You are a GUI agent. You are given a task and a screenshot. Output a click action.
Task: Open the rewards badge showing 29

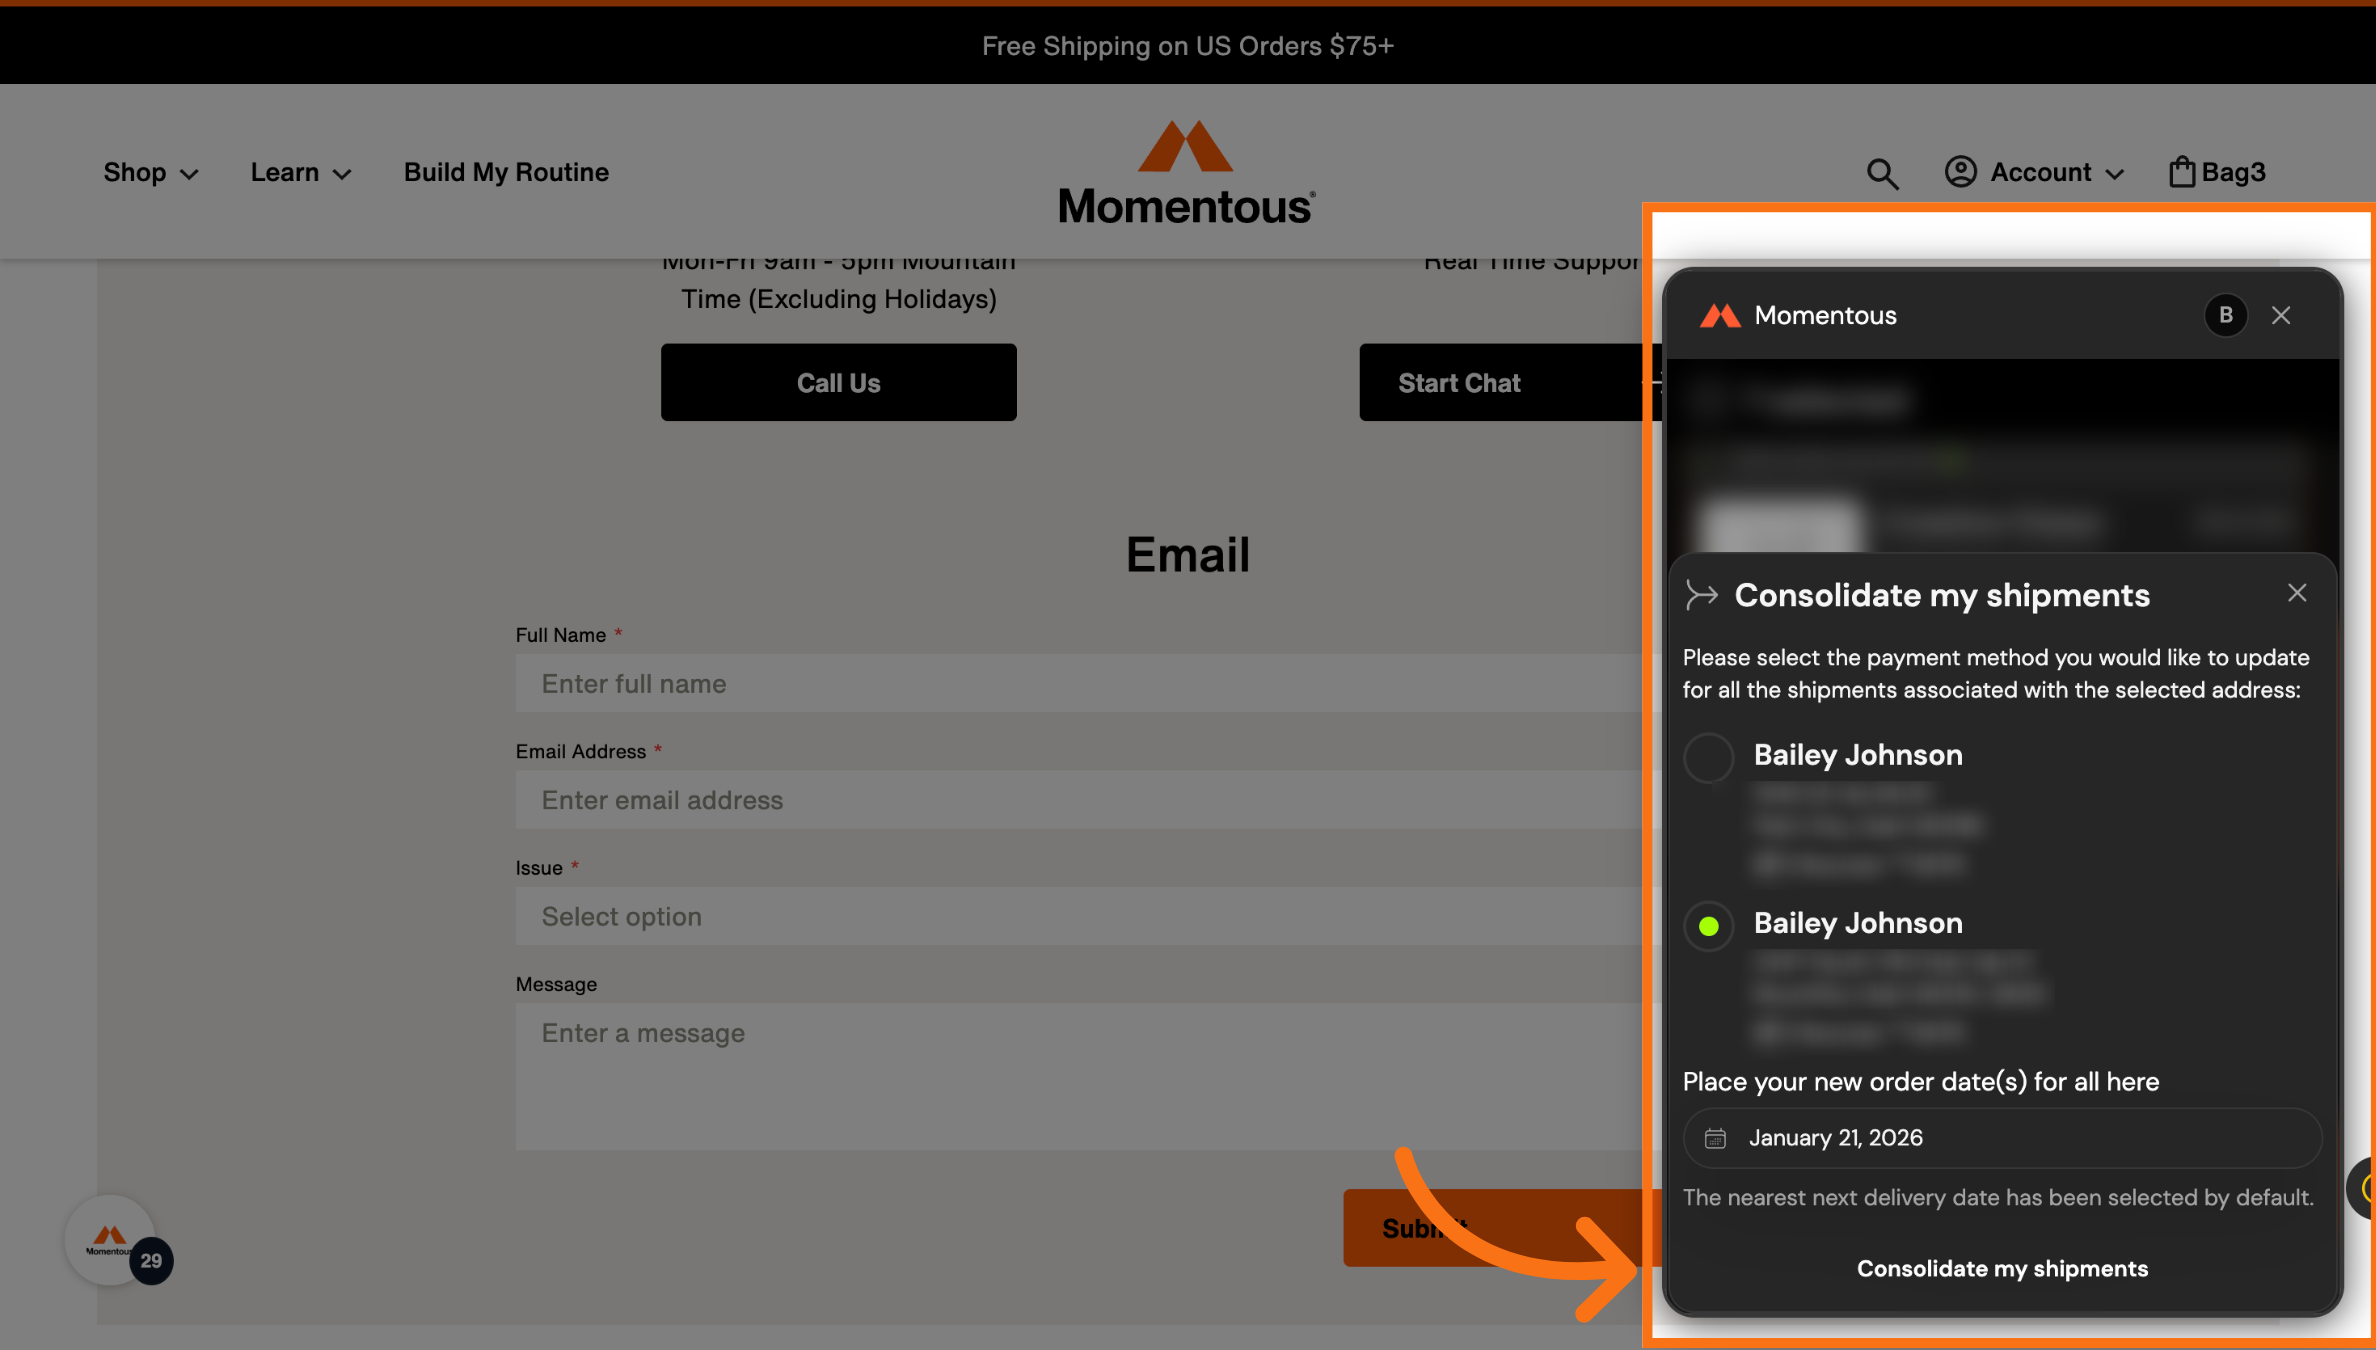pyautogui.click(x=150, y=1261)
